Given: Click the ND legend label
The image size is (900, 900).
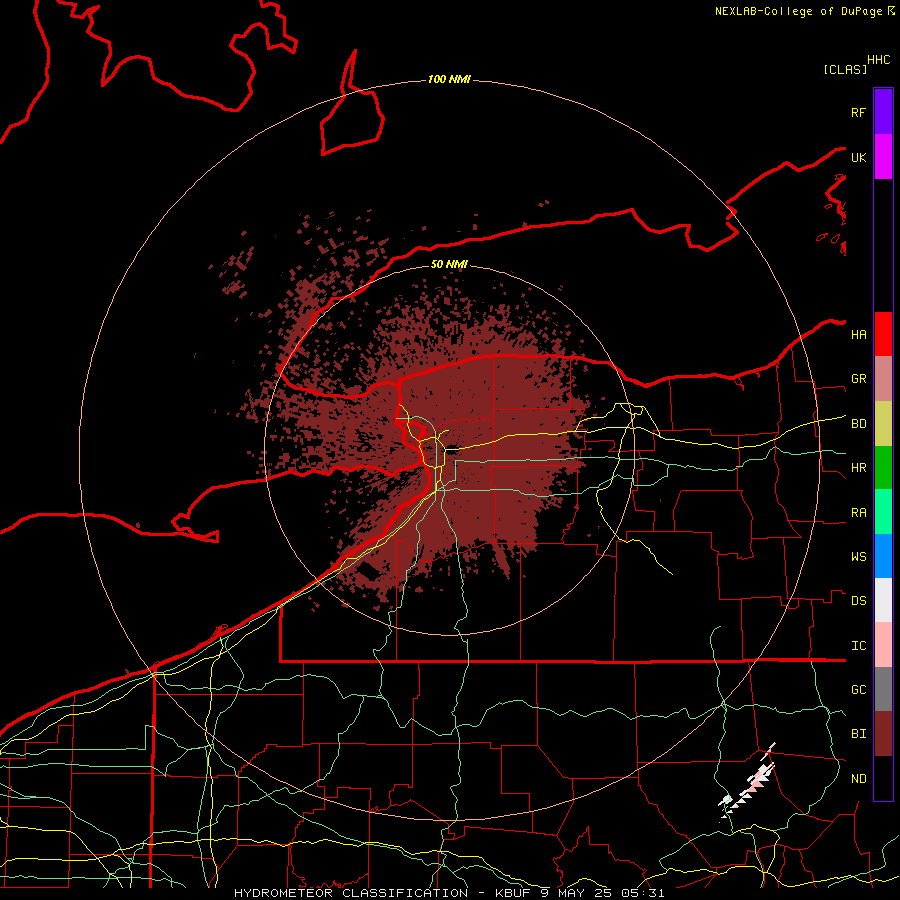Looking at the screenshot, I should click(x=858, y=779).
